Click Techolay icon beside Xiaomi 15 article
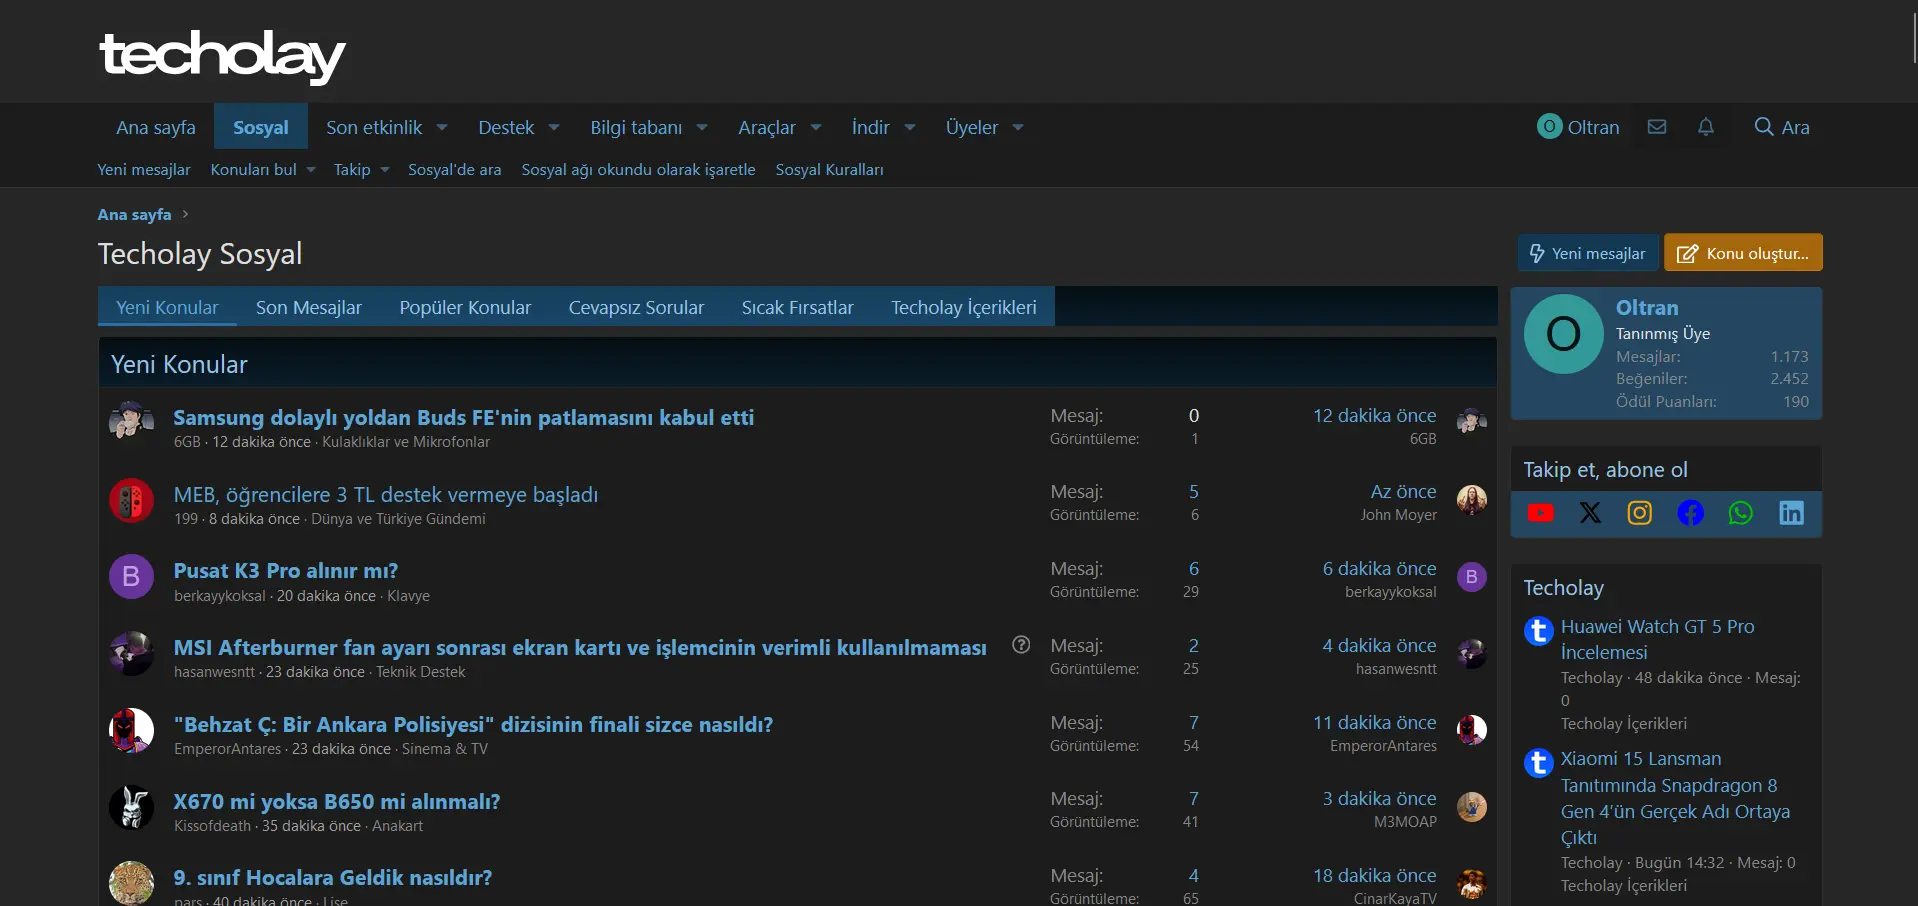The width and height of the screenshot is (1918, 906). tap(1538, 763)
